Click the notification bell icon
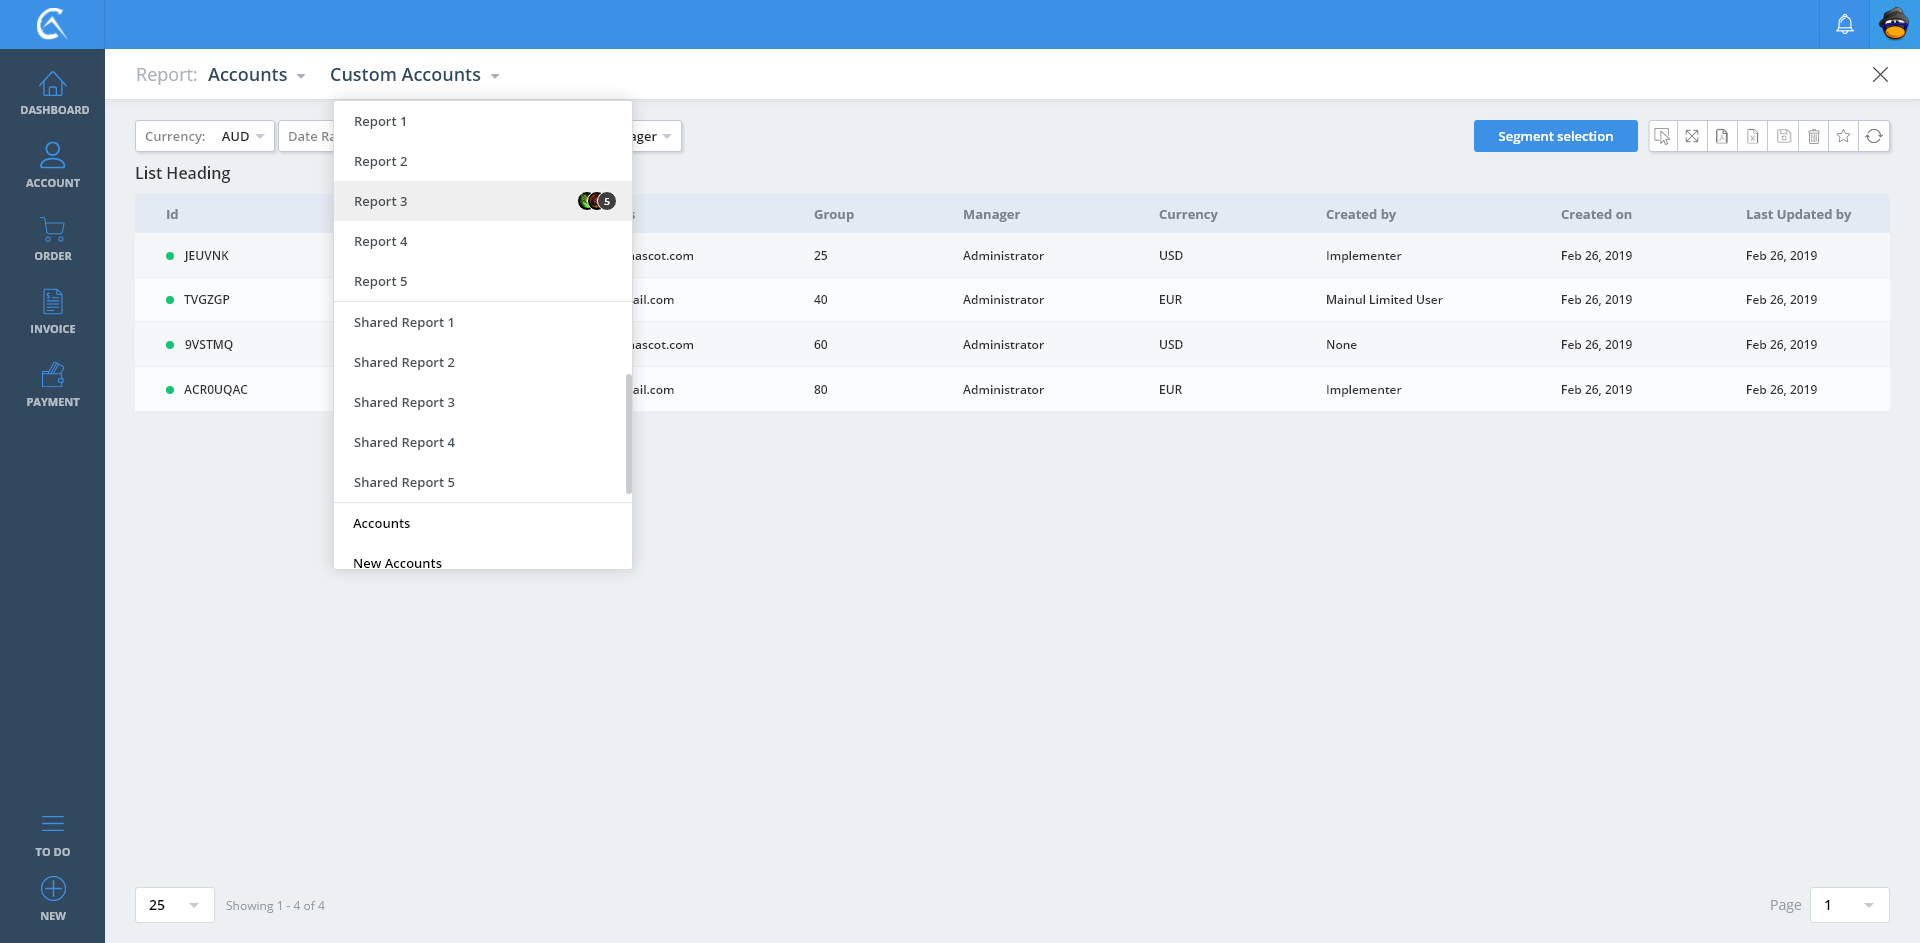The image size is (1920, 943). click(x=1844, y=24)
